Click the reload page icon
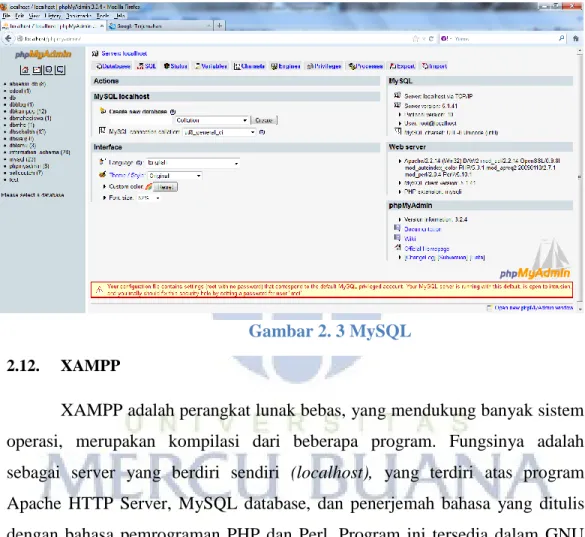The image size is (585, 537). coord(432,38)
